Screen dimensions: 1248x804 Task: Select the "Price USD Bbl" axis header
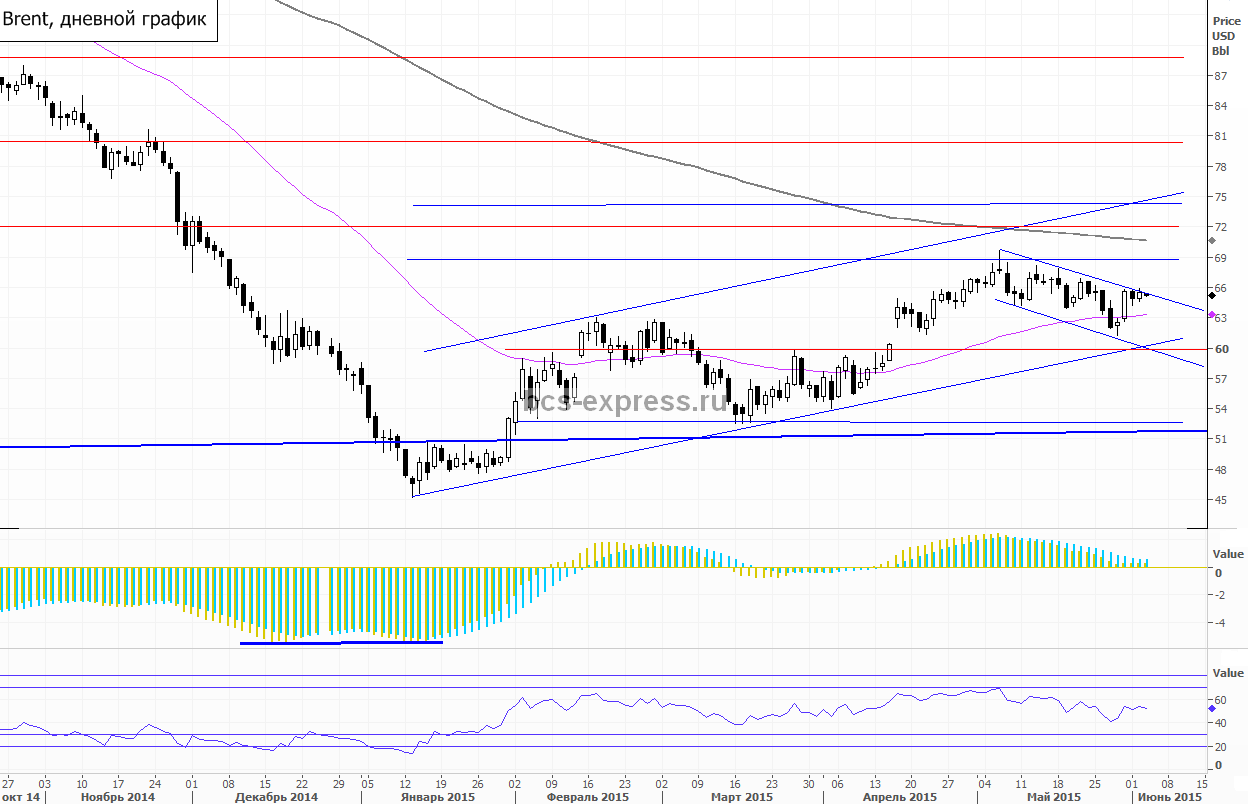[x=1225, y=35]
